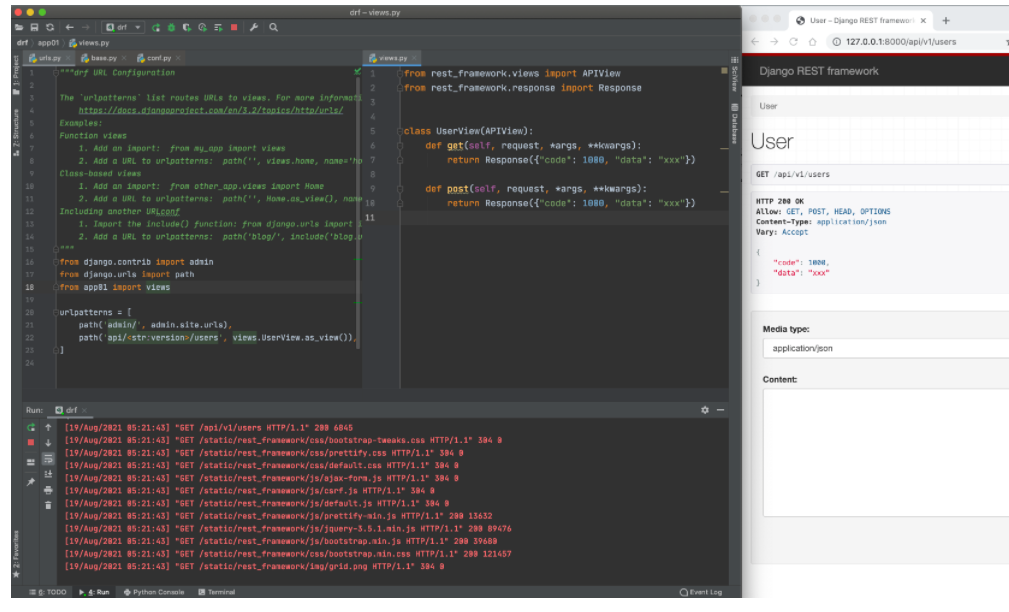Click the Profile drf gauge icon
The height and width of the screenshot is (612, 1009).
tap(202, 28)
